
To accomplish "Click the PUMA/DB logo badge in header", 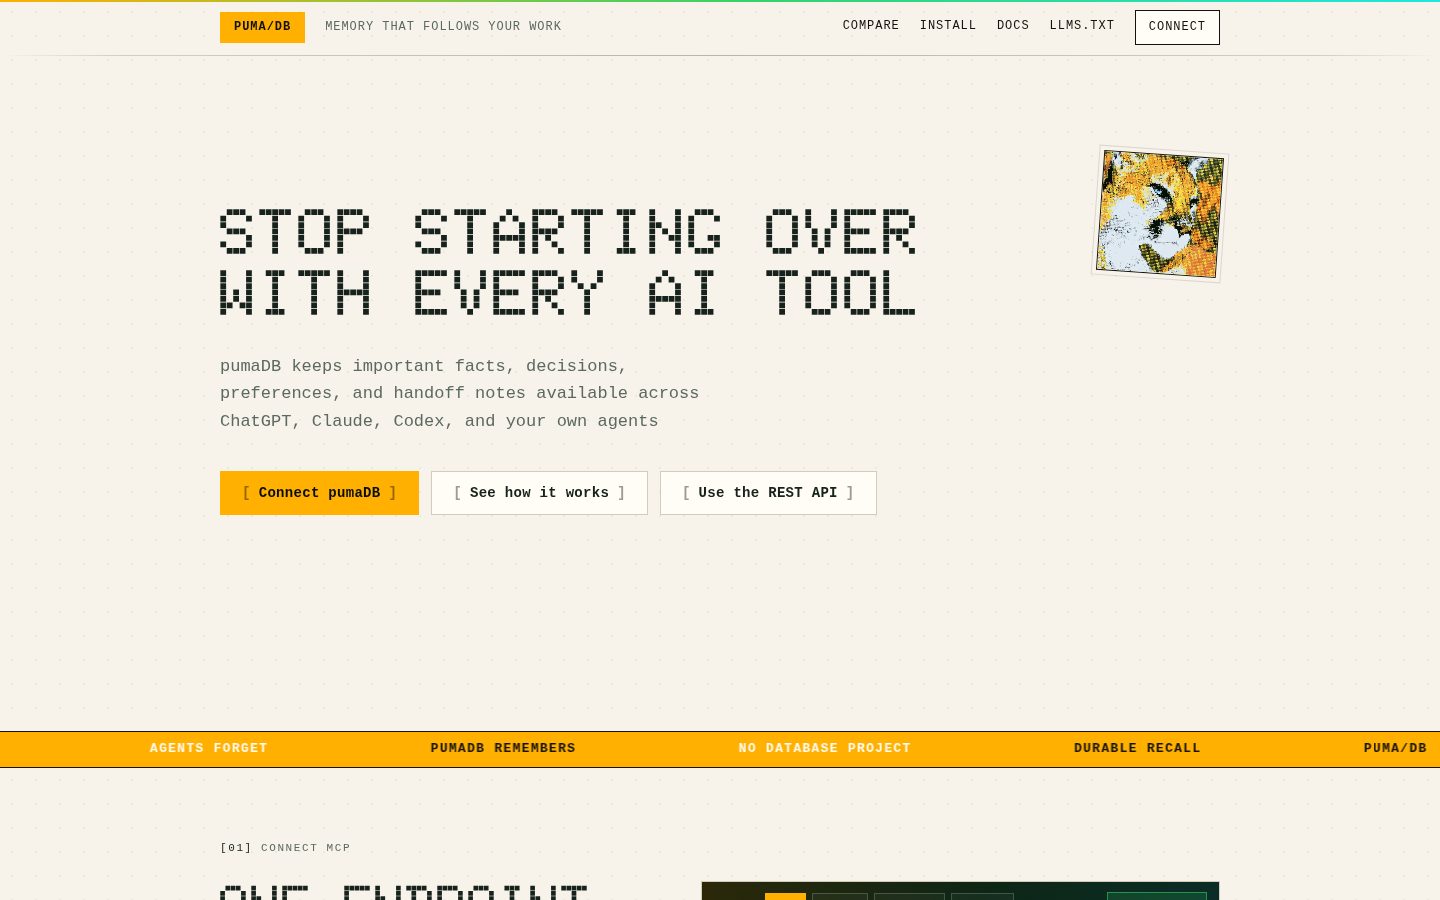I will pos(262,27).
